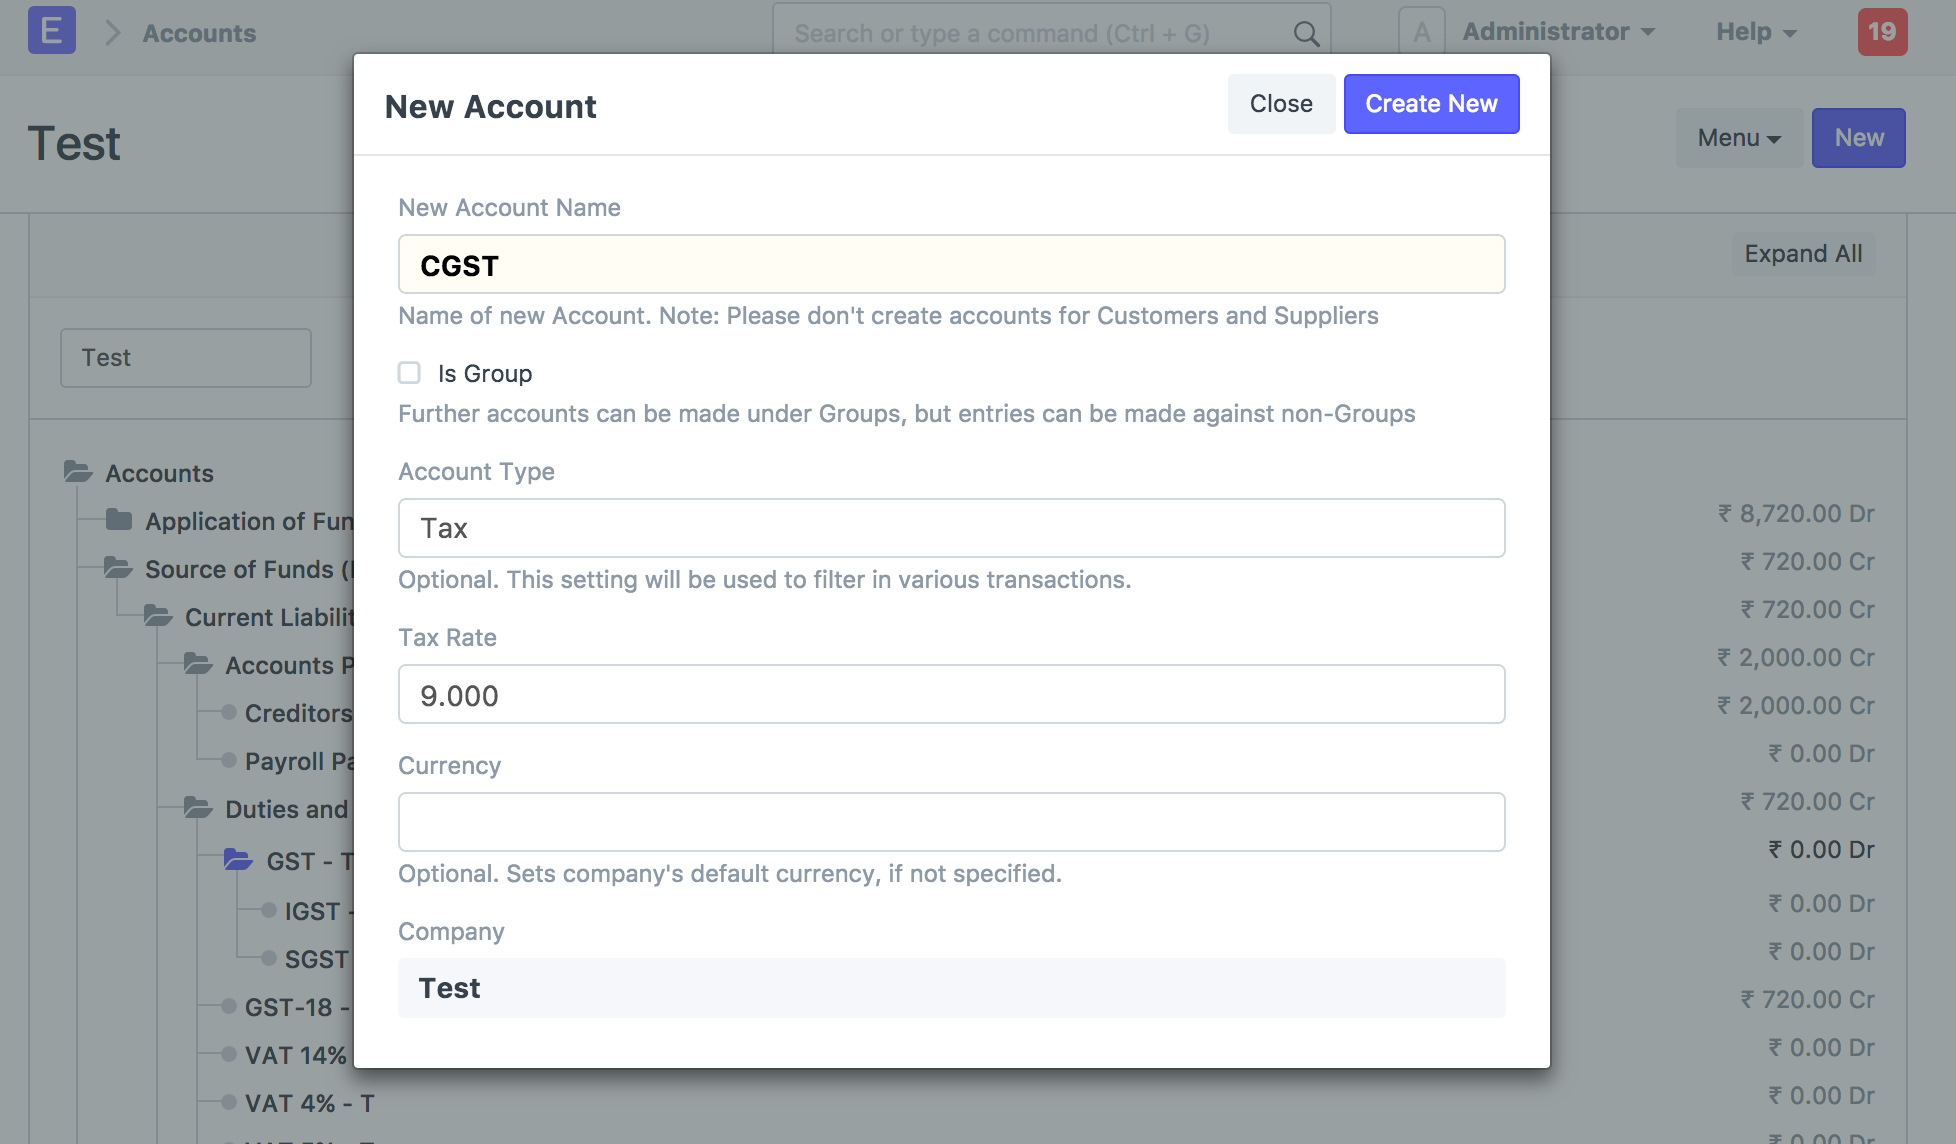Viewport: 1956px width, 1144px height.
Task: Click the Source of Funds folder icon
Action: (x=118, y=568)
